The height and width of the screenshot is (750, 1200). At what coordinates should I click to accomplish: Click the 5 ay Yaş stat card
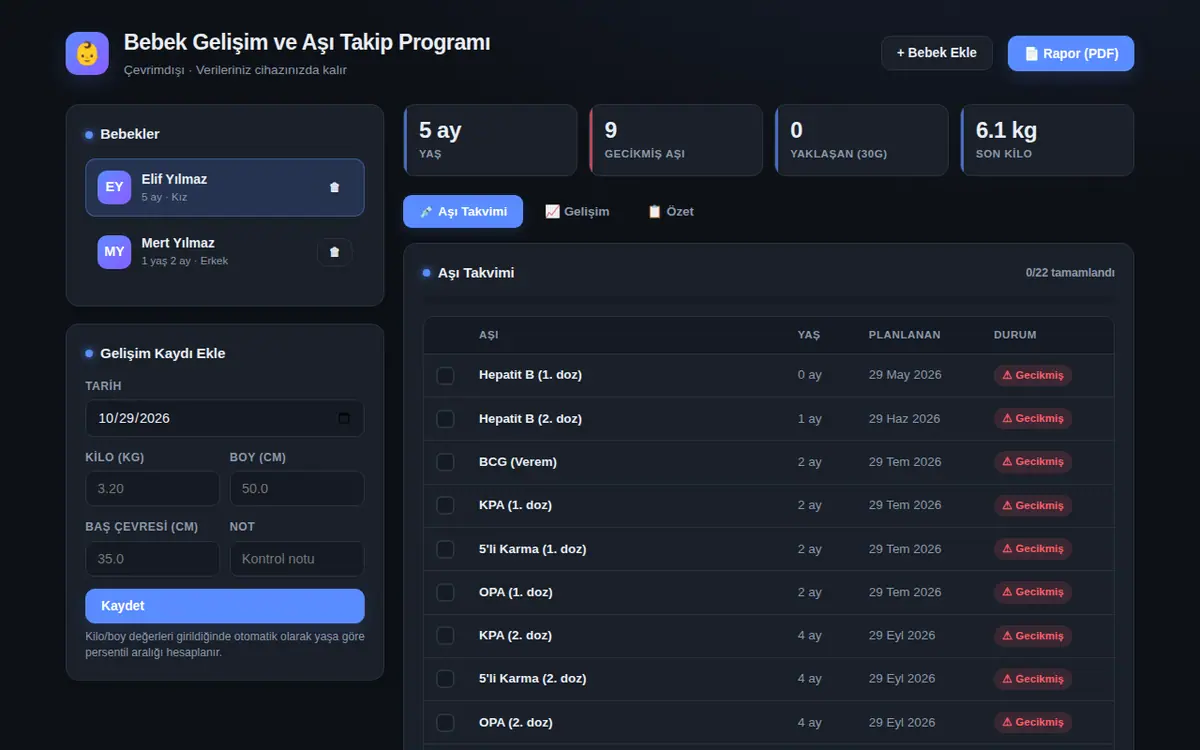pyautogui.click(x=490, y=140)
